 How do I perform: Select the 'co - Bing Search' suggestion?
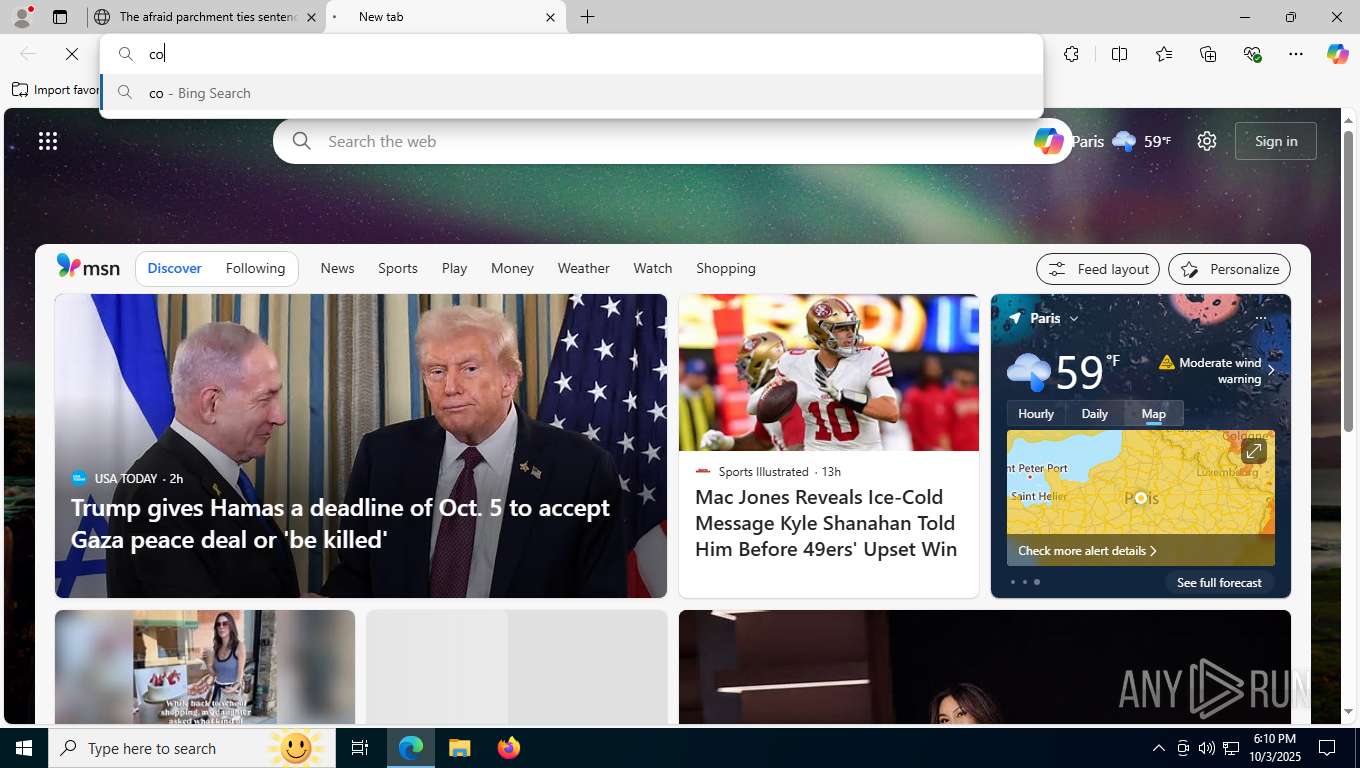[571, 93]
